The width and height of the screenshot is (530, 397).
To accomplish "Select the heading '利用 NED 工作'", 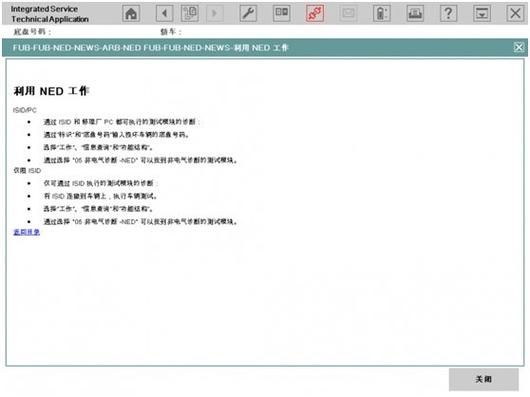I will pyautogui.click(x=51, y=91).
